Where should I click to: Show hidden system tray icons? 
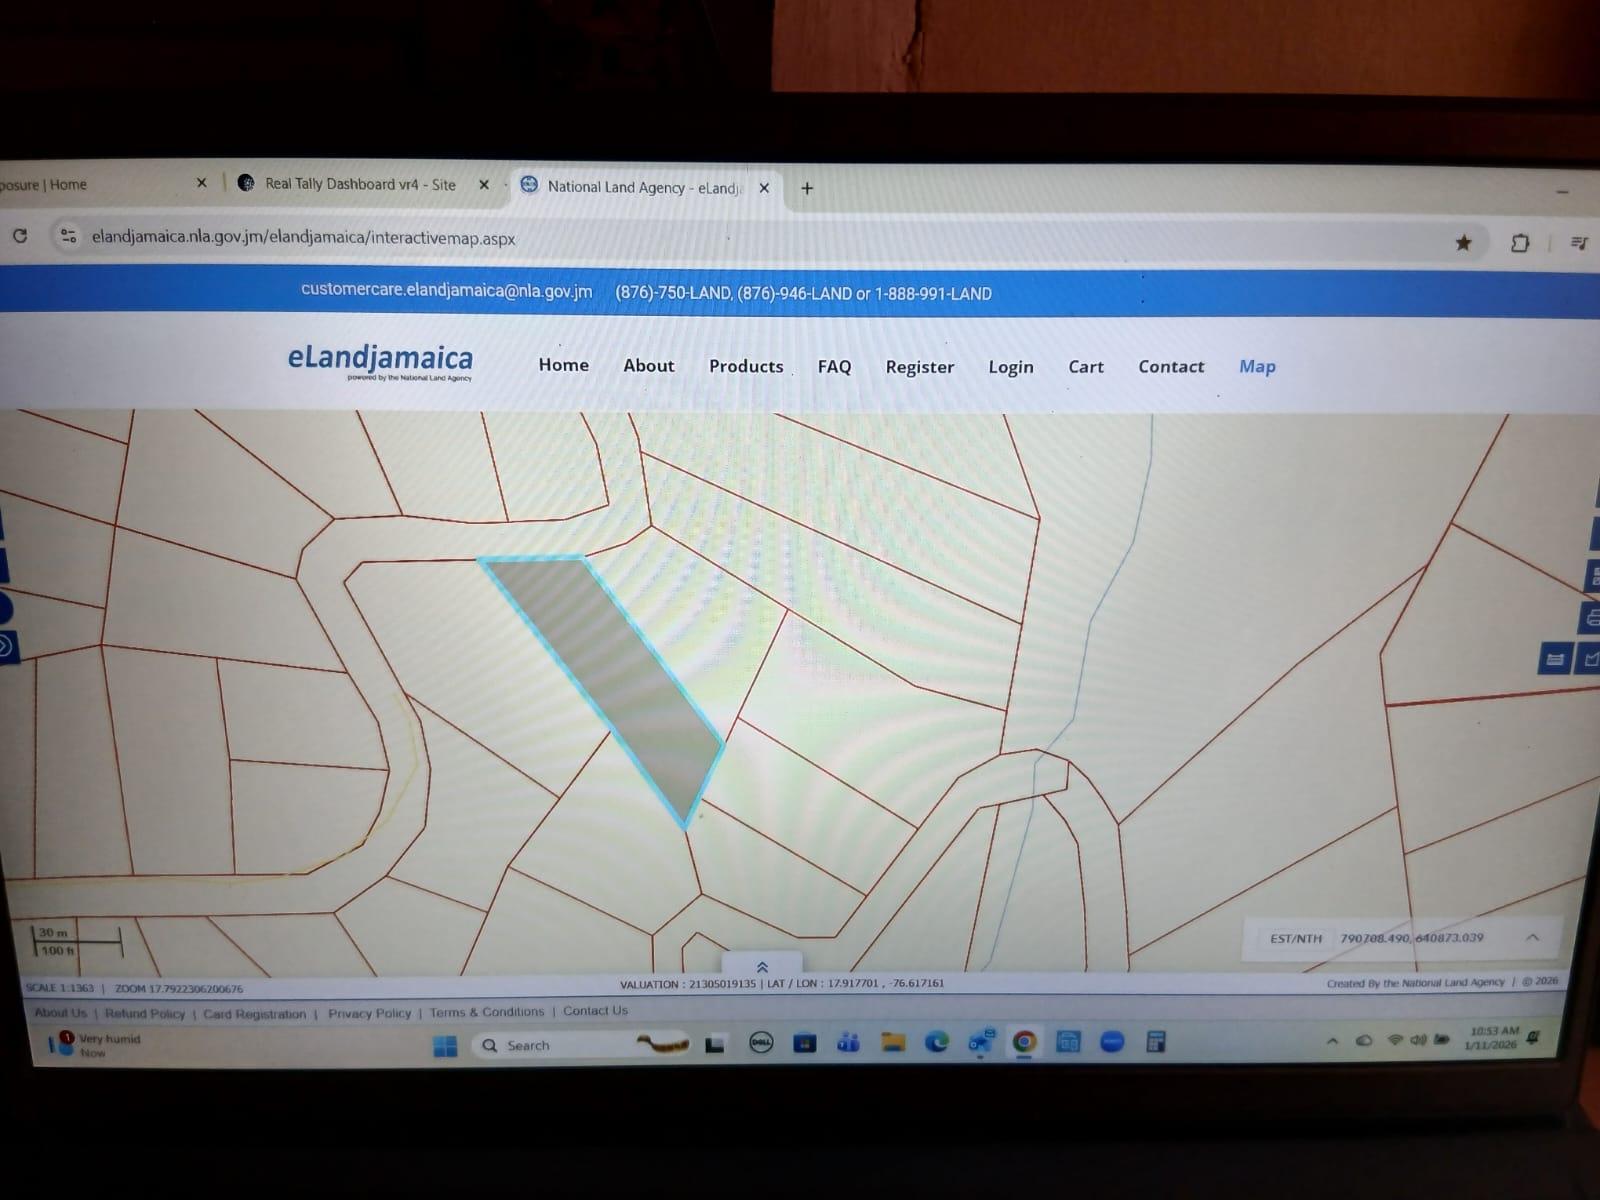click(x=1332, y=1041)
